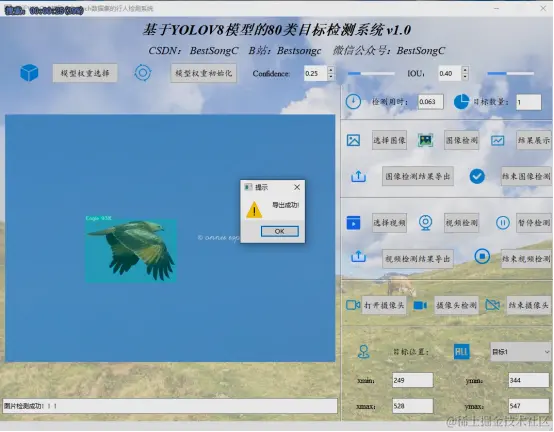
Task: Click the 模型权重选择 button
Action: 85,73
